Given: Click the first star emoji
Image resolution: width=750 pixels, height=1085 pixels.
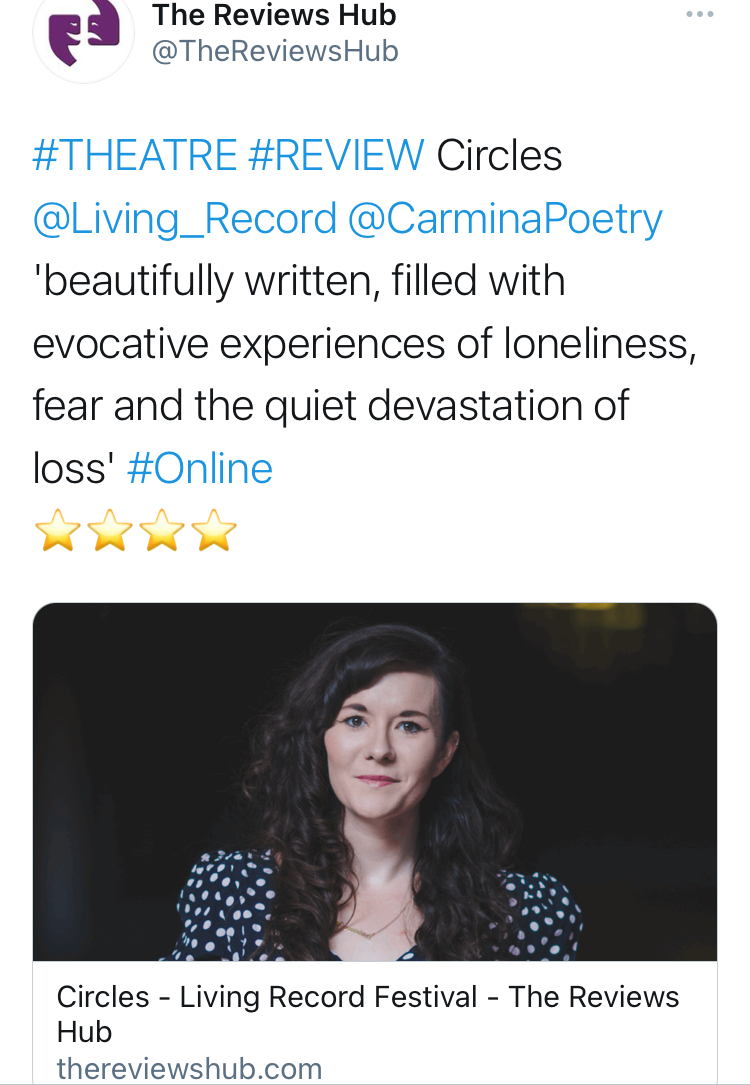Looking at the screenshot, I should tap(57, 531).
